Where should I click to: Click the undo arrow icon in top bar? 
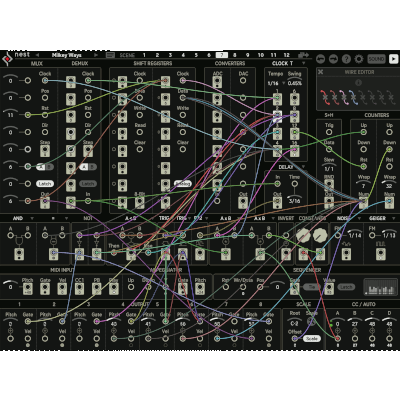(320, 59)
